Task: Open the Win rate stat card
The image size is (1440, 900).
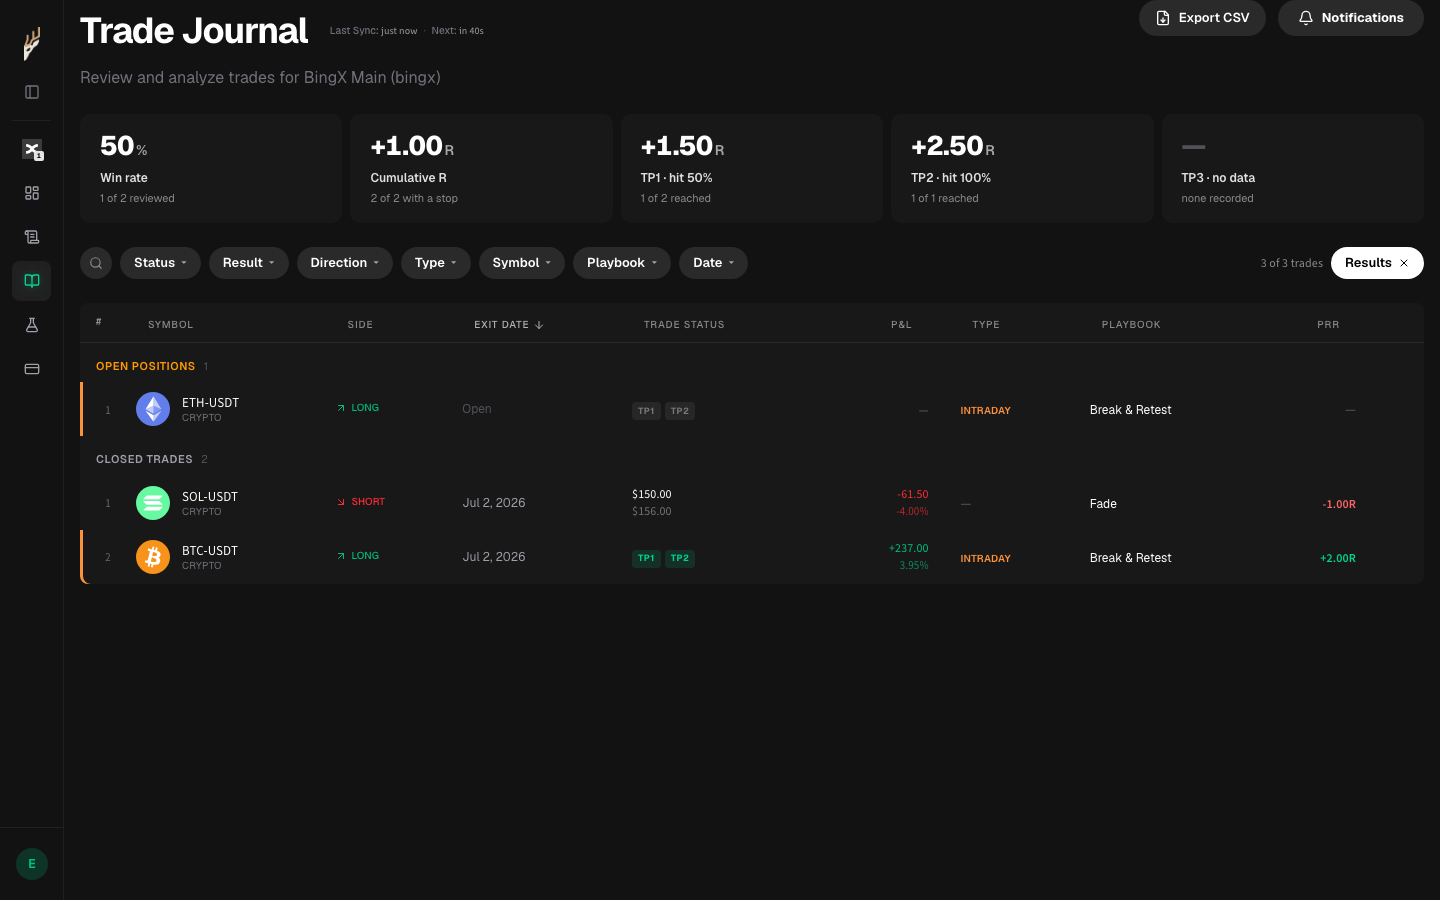Action: click(211, 168)
